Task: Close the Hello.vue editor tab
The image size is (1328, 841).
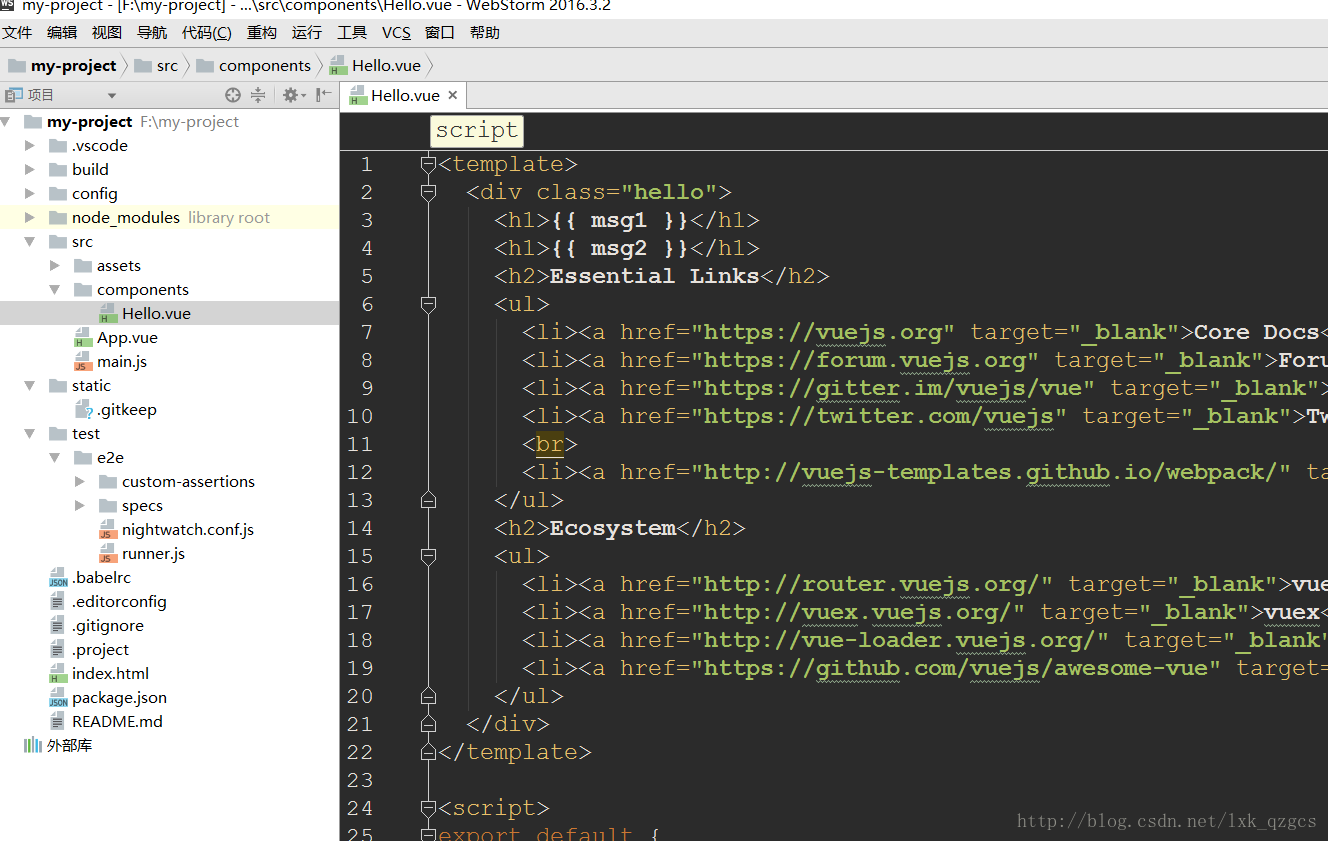Action: coord(452,95)
